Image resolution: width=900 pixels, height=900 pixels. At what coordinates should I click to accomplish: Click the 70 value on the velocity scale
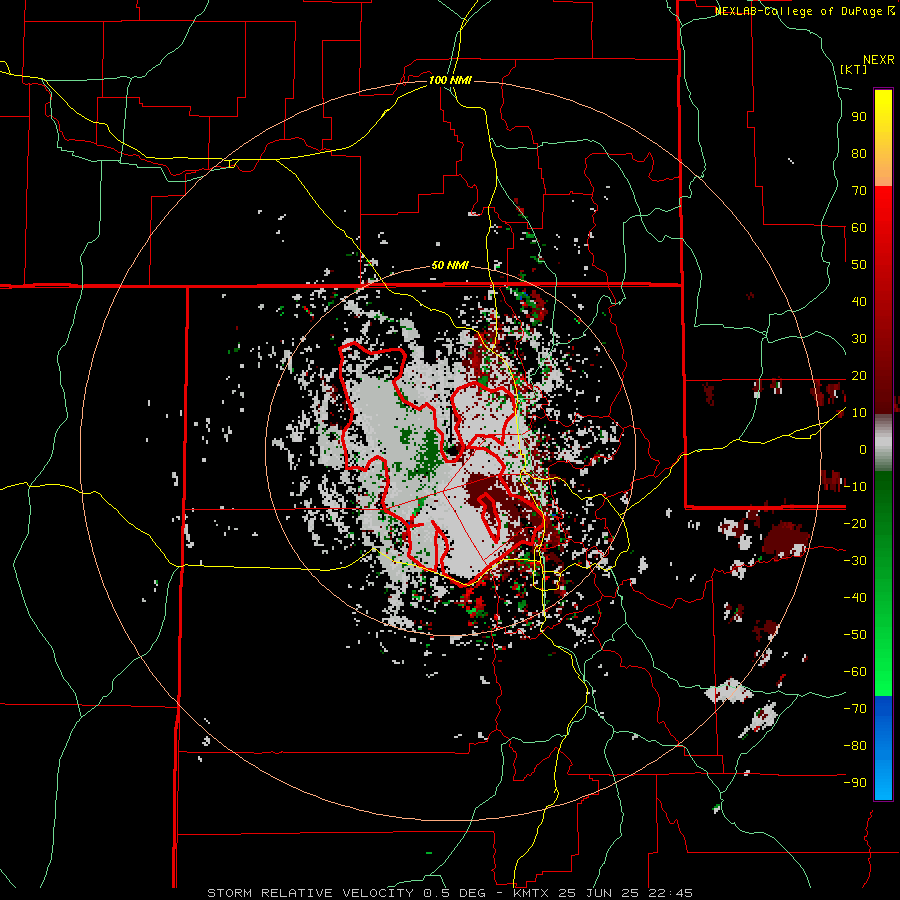click(x=859, y=191)
